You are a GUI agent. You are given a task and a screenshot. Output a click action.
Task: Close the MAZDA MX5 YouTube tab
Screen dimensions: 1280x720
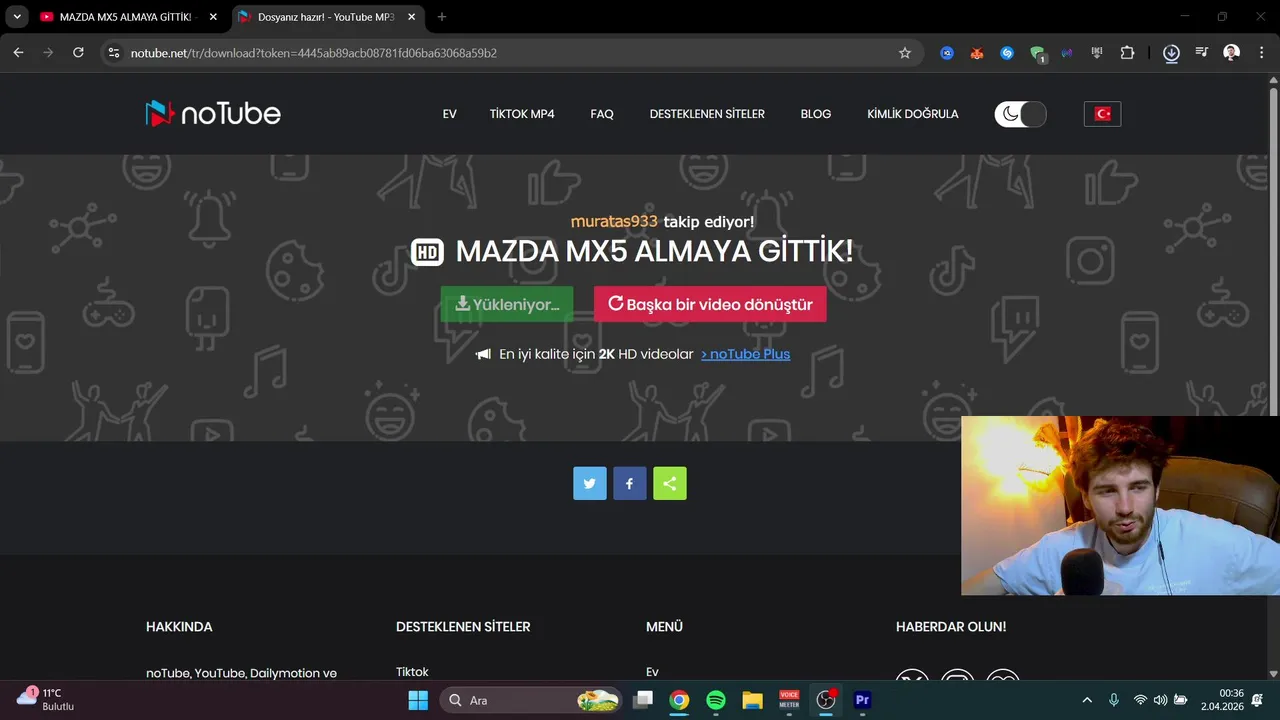[x=212, y=17]
